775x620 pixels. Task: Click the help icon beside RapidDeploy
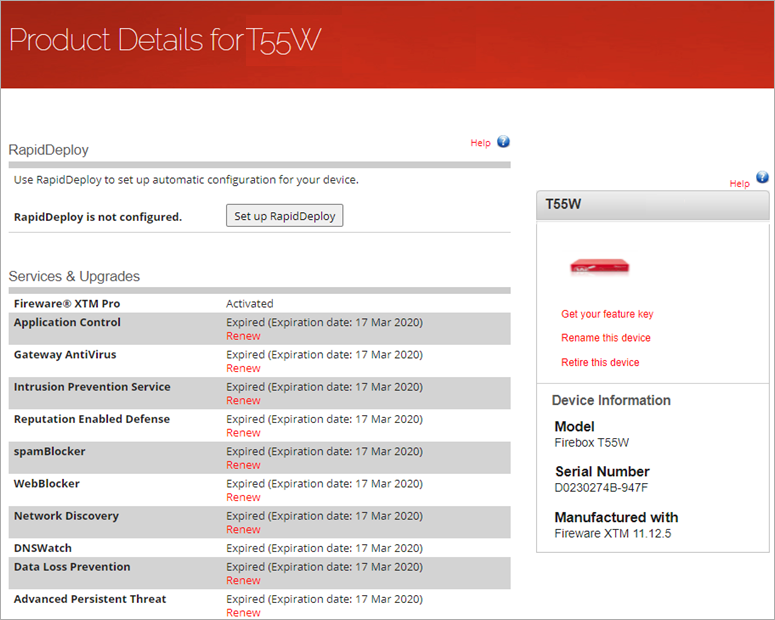pyautogui.click(x=503, y=142)
